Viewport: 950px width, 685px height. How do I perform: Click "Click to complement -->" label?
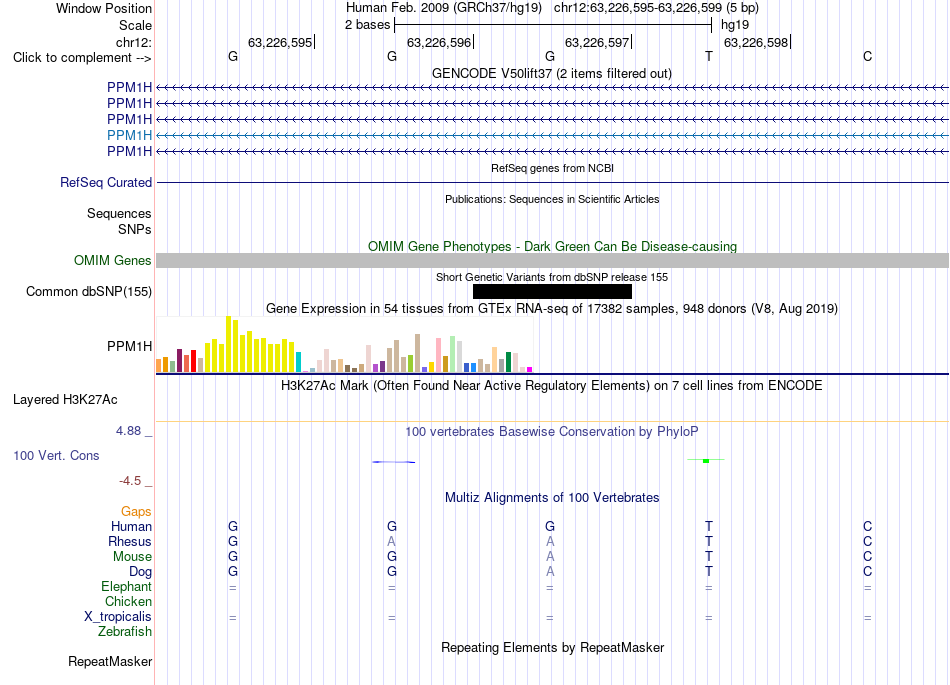82,58
